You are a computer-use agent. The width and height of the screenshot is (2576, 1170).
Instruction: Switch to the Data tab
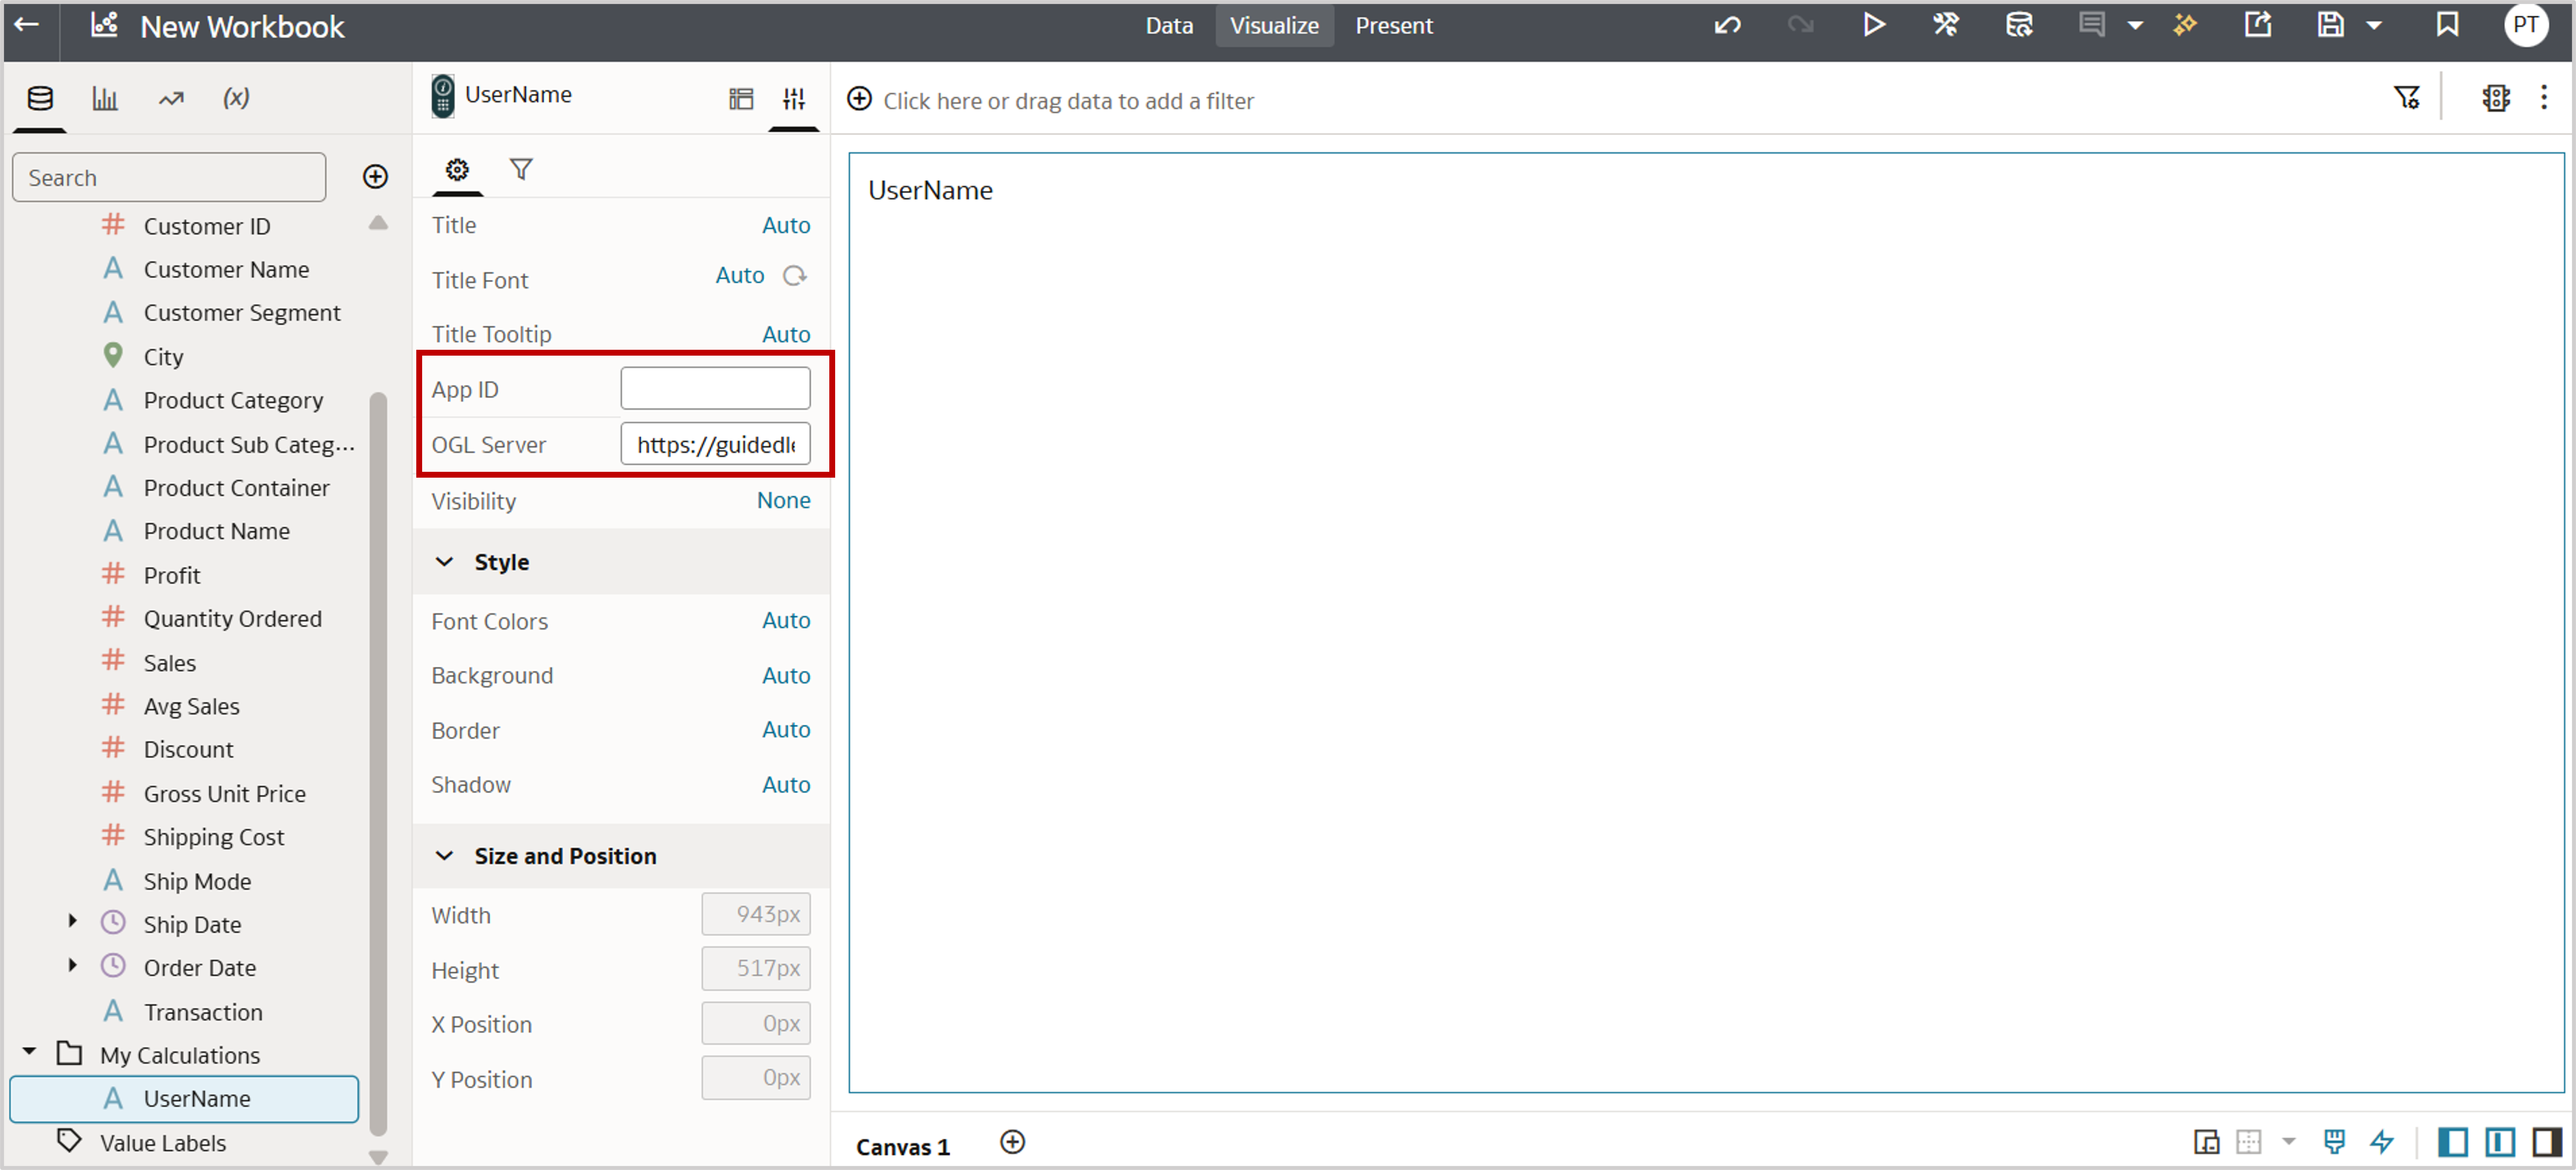pyautogui.click(x=1168, y=25)
